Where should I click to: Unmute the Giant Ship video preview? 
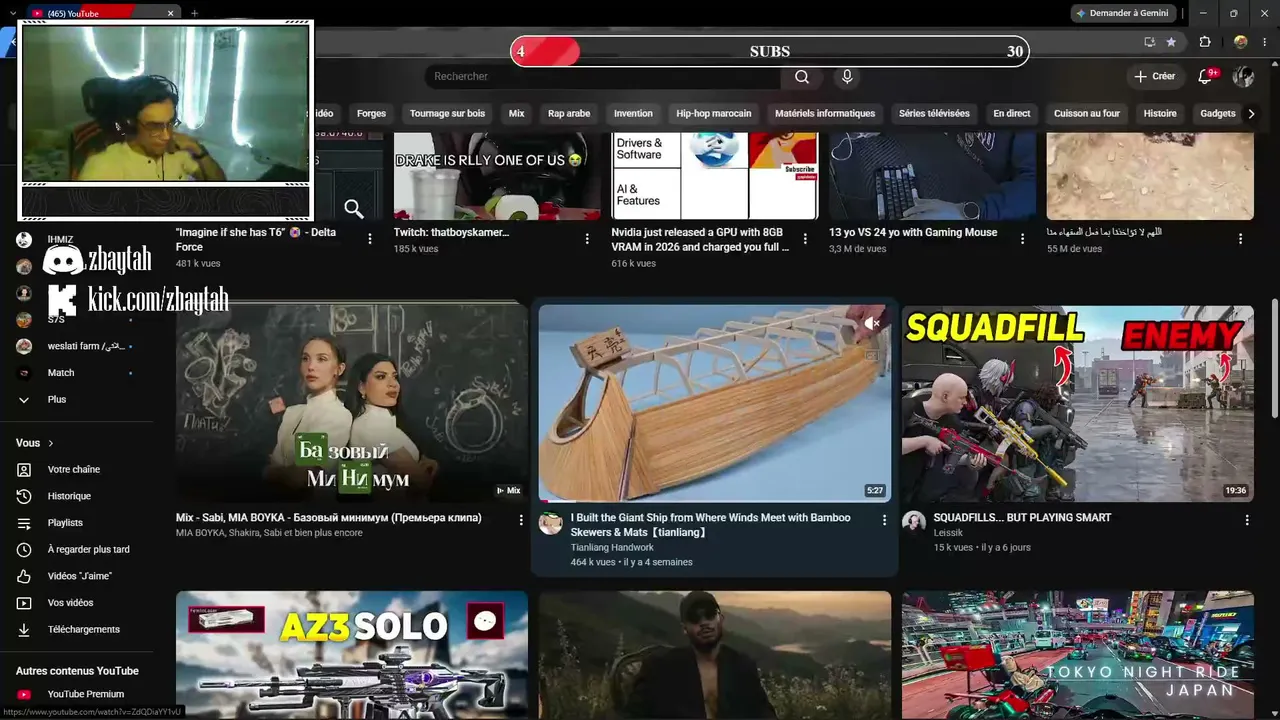click(872, 323)
